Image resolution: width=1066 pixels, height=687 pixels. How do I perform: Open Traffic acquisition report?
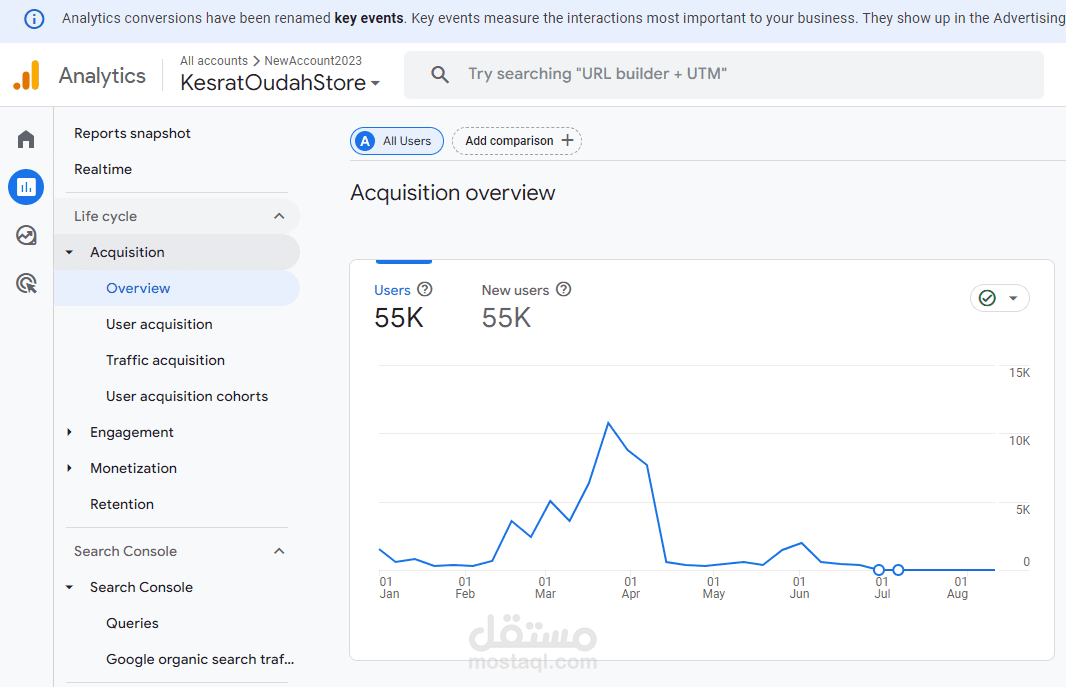[x=165, y=360]
